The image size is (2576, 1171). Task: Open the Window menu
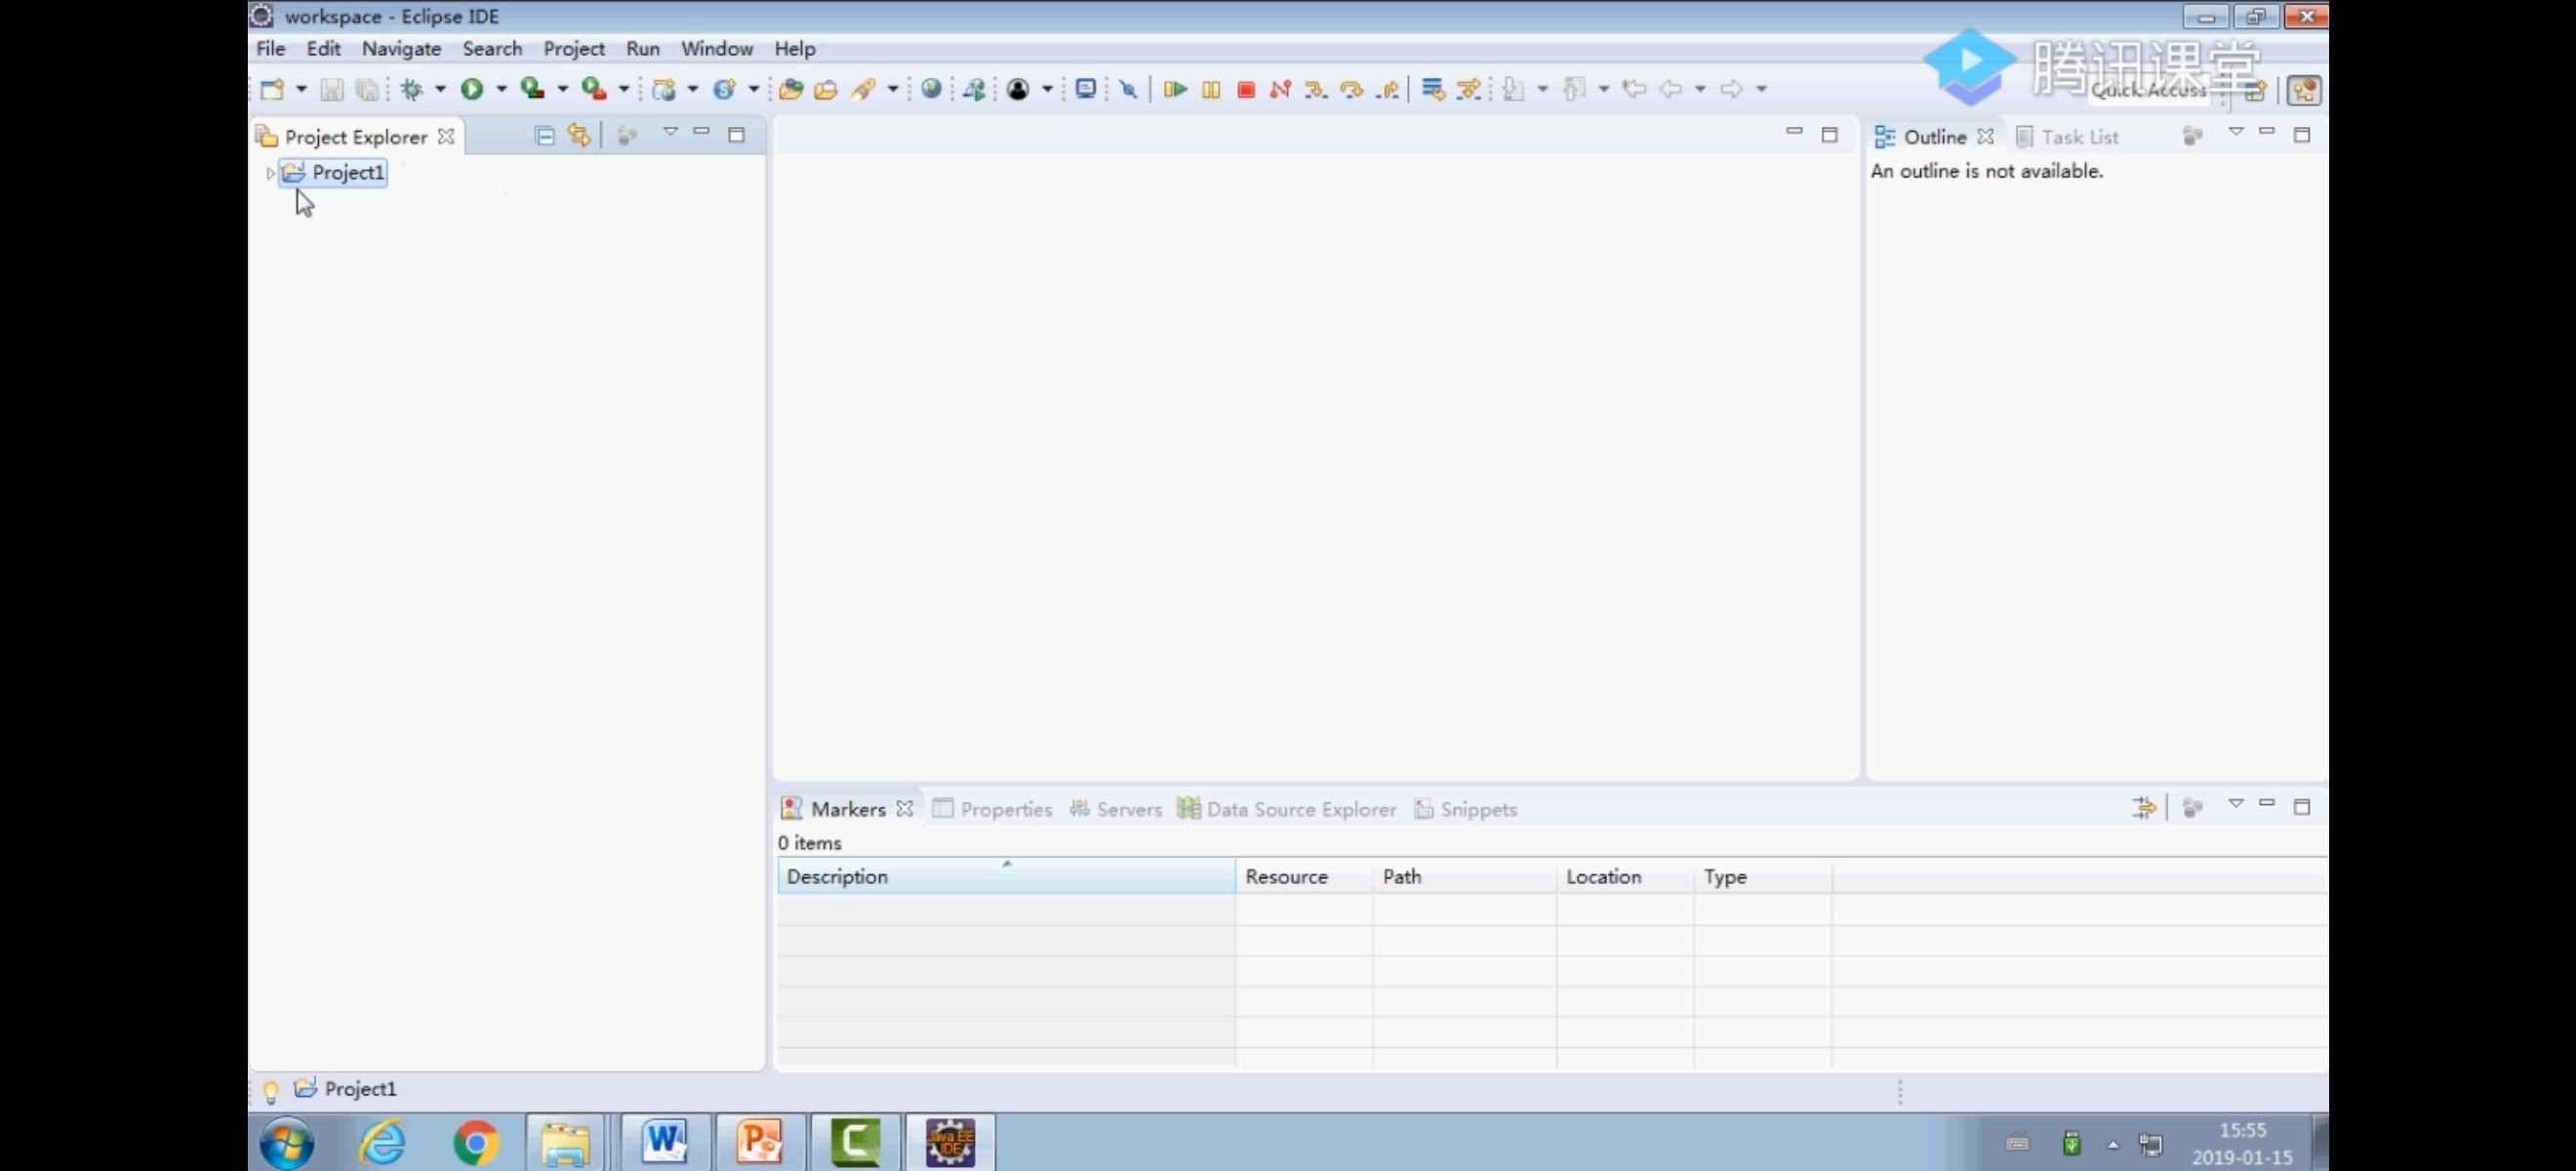pyautogui.click(x=717, y=48)
